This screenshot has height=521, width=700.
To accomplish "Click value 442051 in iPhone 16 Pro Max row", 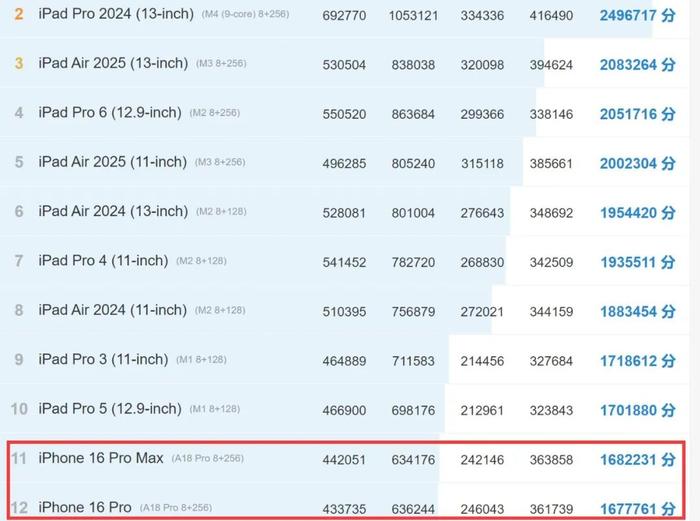I will click(344, 460).
